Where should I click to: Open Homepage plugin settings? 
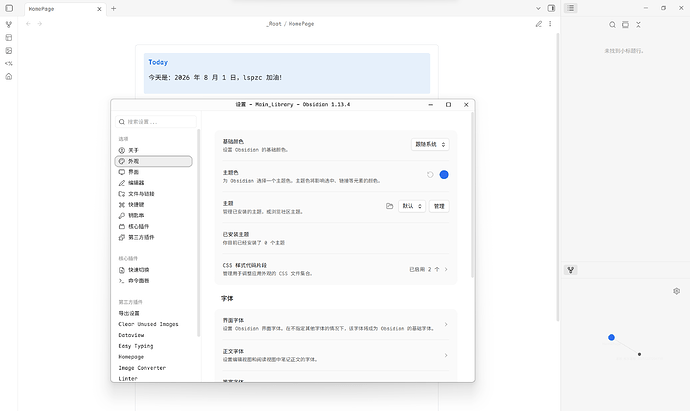pos(154,357)
